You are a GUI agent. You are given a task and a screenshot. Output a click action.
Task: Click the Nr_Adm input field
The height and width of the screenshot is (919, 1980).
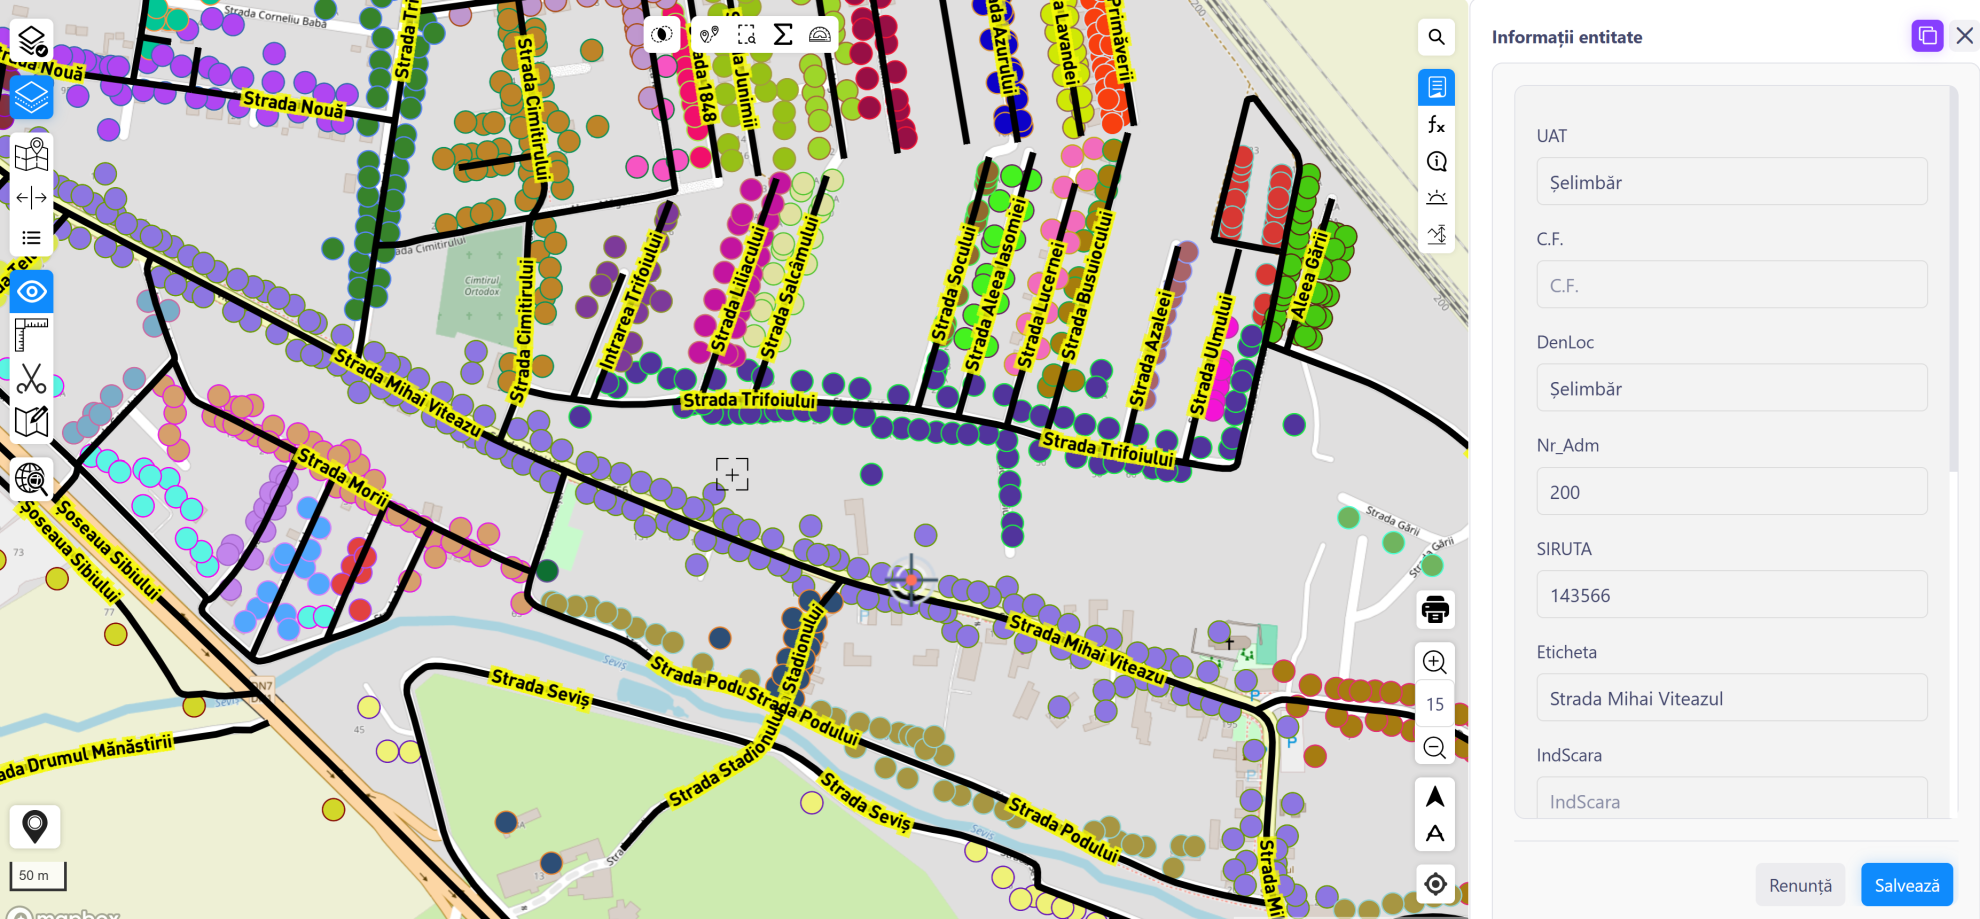click(1731, 492)
